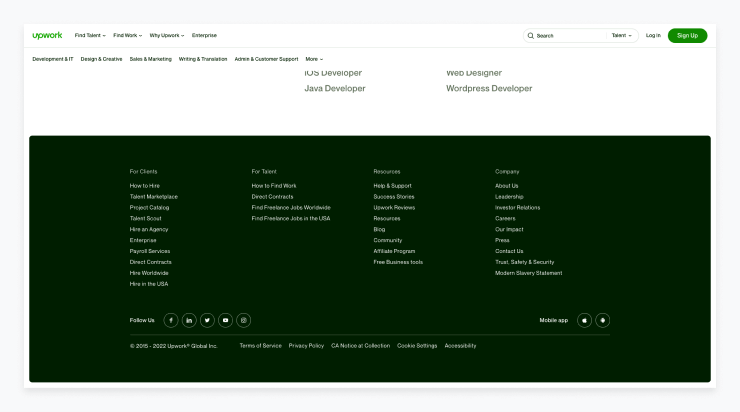740x412 pixels.
Task: Open the Talent search type dropdown
Action: [x=622, y=35]
